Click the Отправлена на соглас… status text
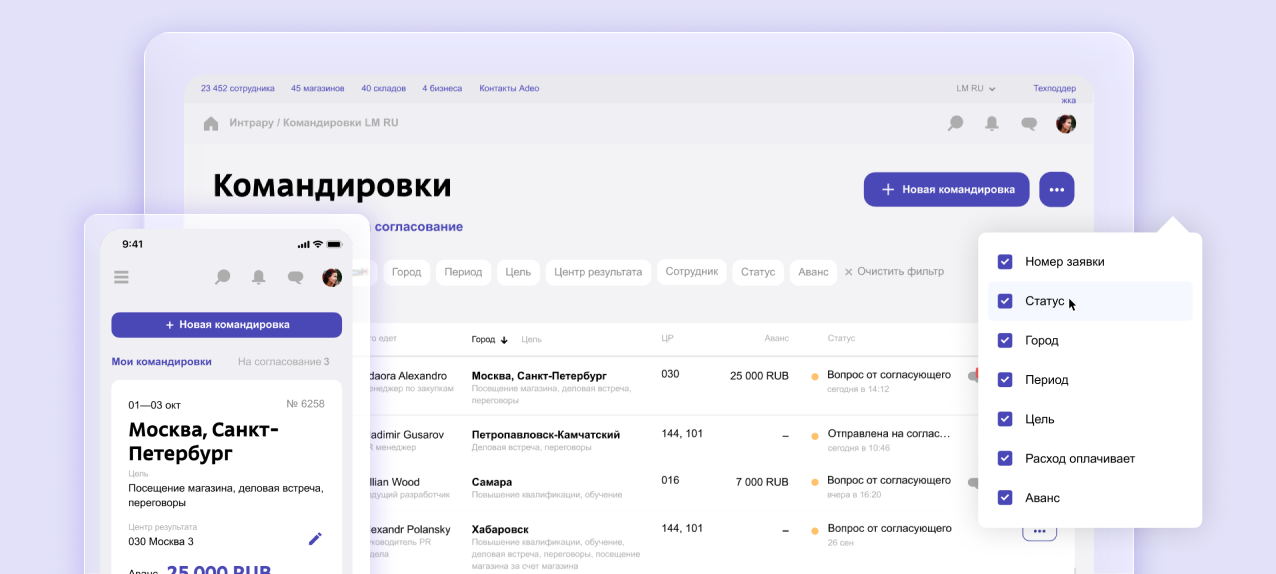1276x574 pixels. tap(889, 434)
